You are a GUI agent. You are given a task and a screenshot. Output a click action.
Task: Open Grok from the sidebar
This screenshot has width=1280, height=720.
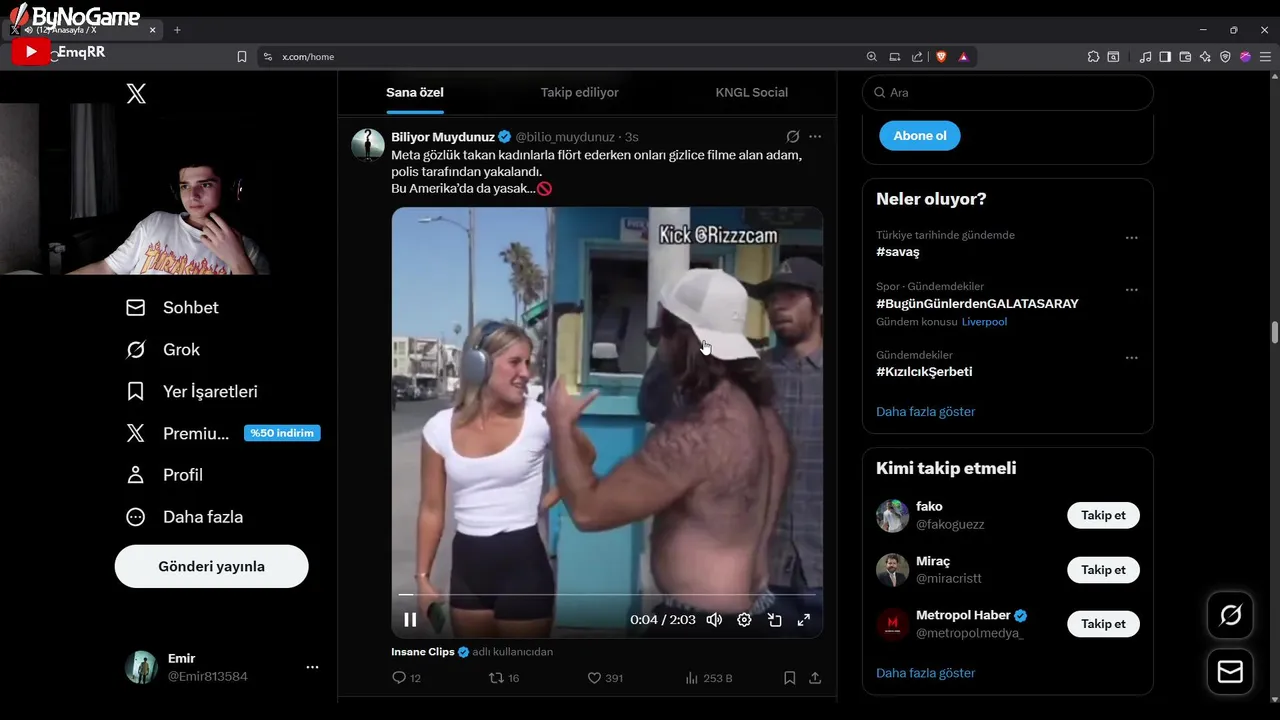pos(163,350)
